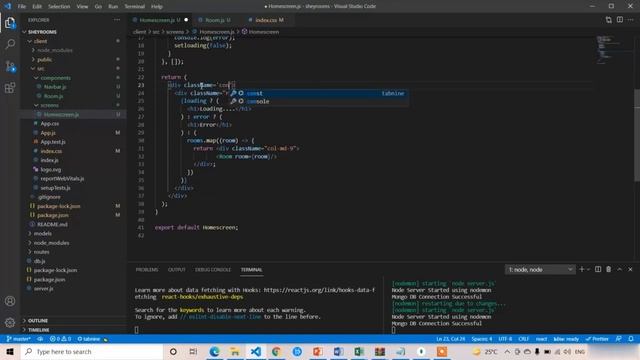The image size is (640, 360).
Task: Open File Explorer from the taskbar
Action: coord(235,351)
